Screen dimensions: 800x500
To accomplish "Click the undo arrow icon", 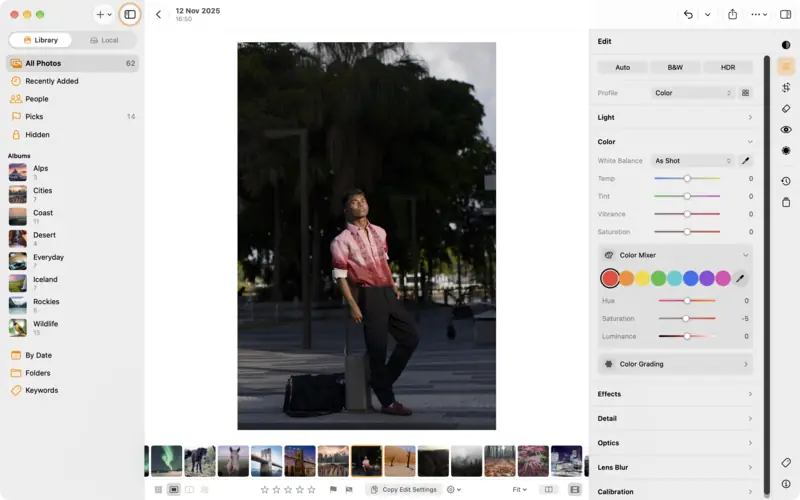I will 688,14.
